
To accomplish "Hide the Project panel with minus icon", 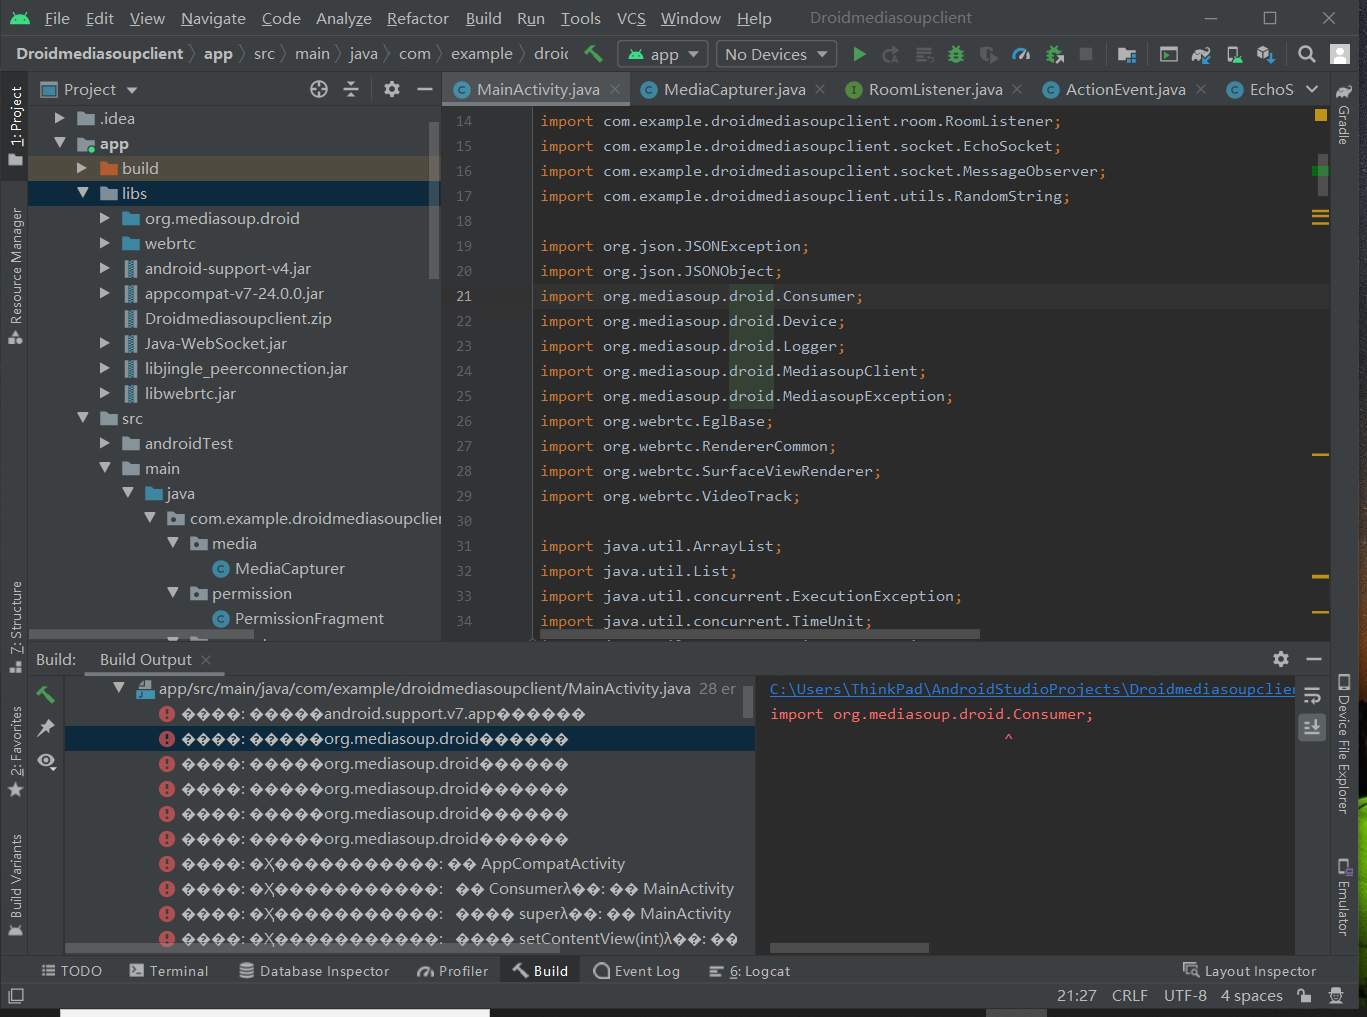I will (x=424, y=89).
